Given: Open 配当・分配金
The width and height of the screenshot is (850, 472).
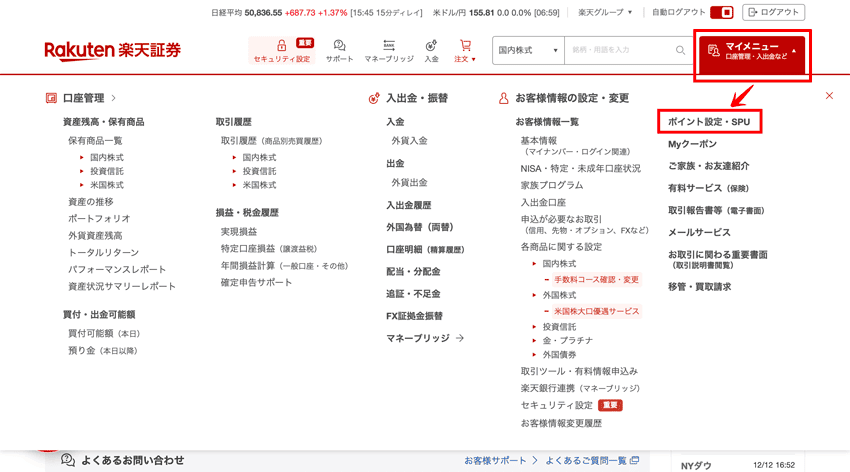Looking at the screenshot, I should pos(413,272).
